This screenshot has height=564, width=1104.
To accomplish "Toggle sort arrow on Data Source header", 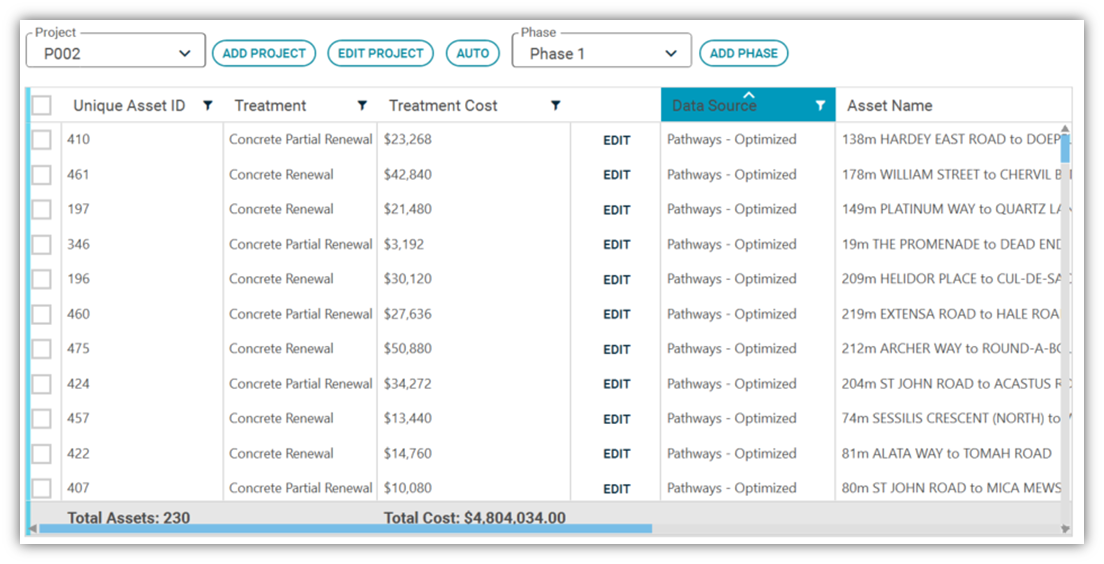I will pyautogui.click(x=748, y=94).
